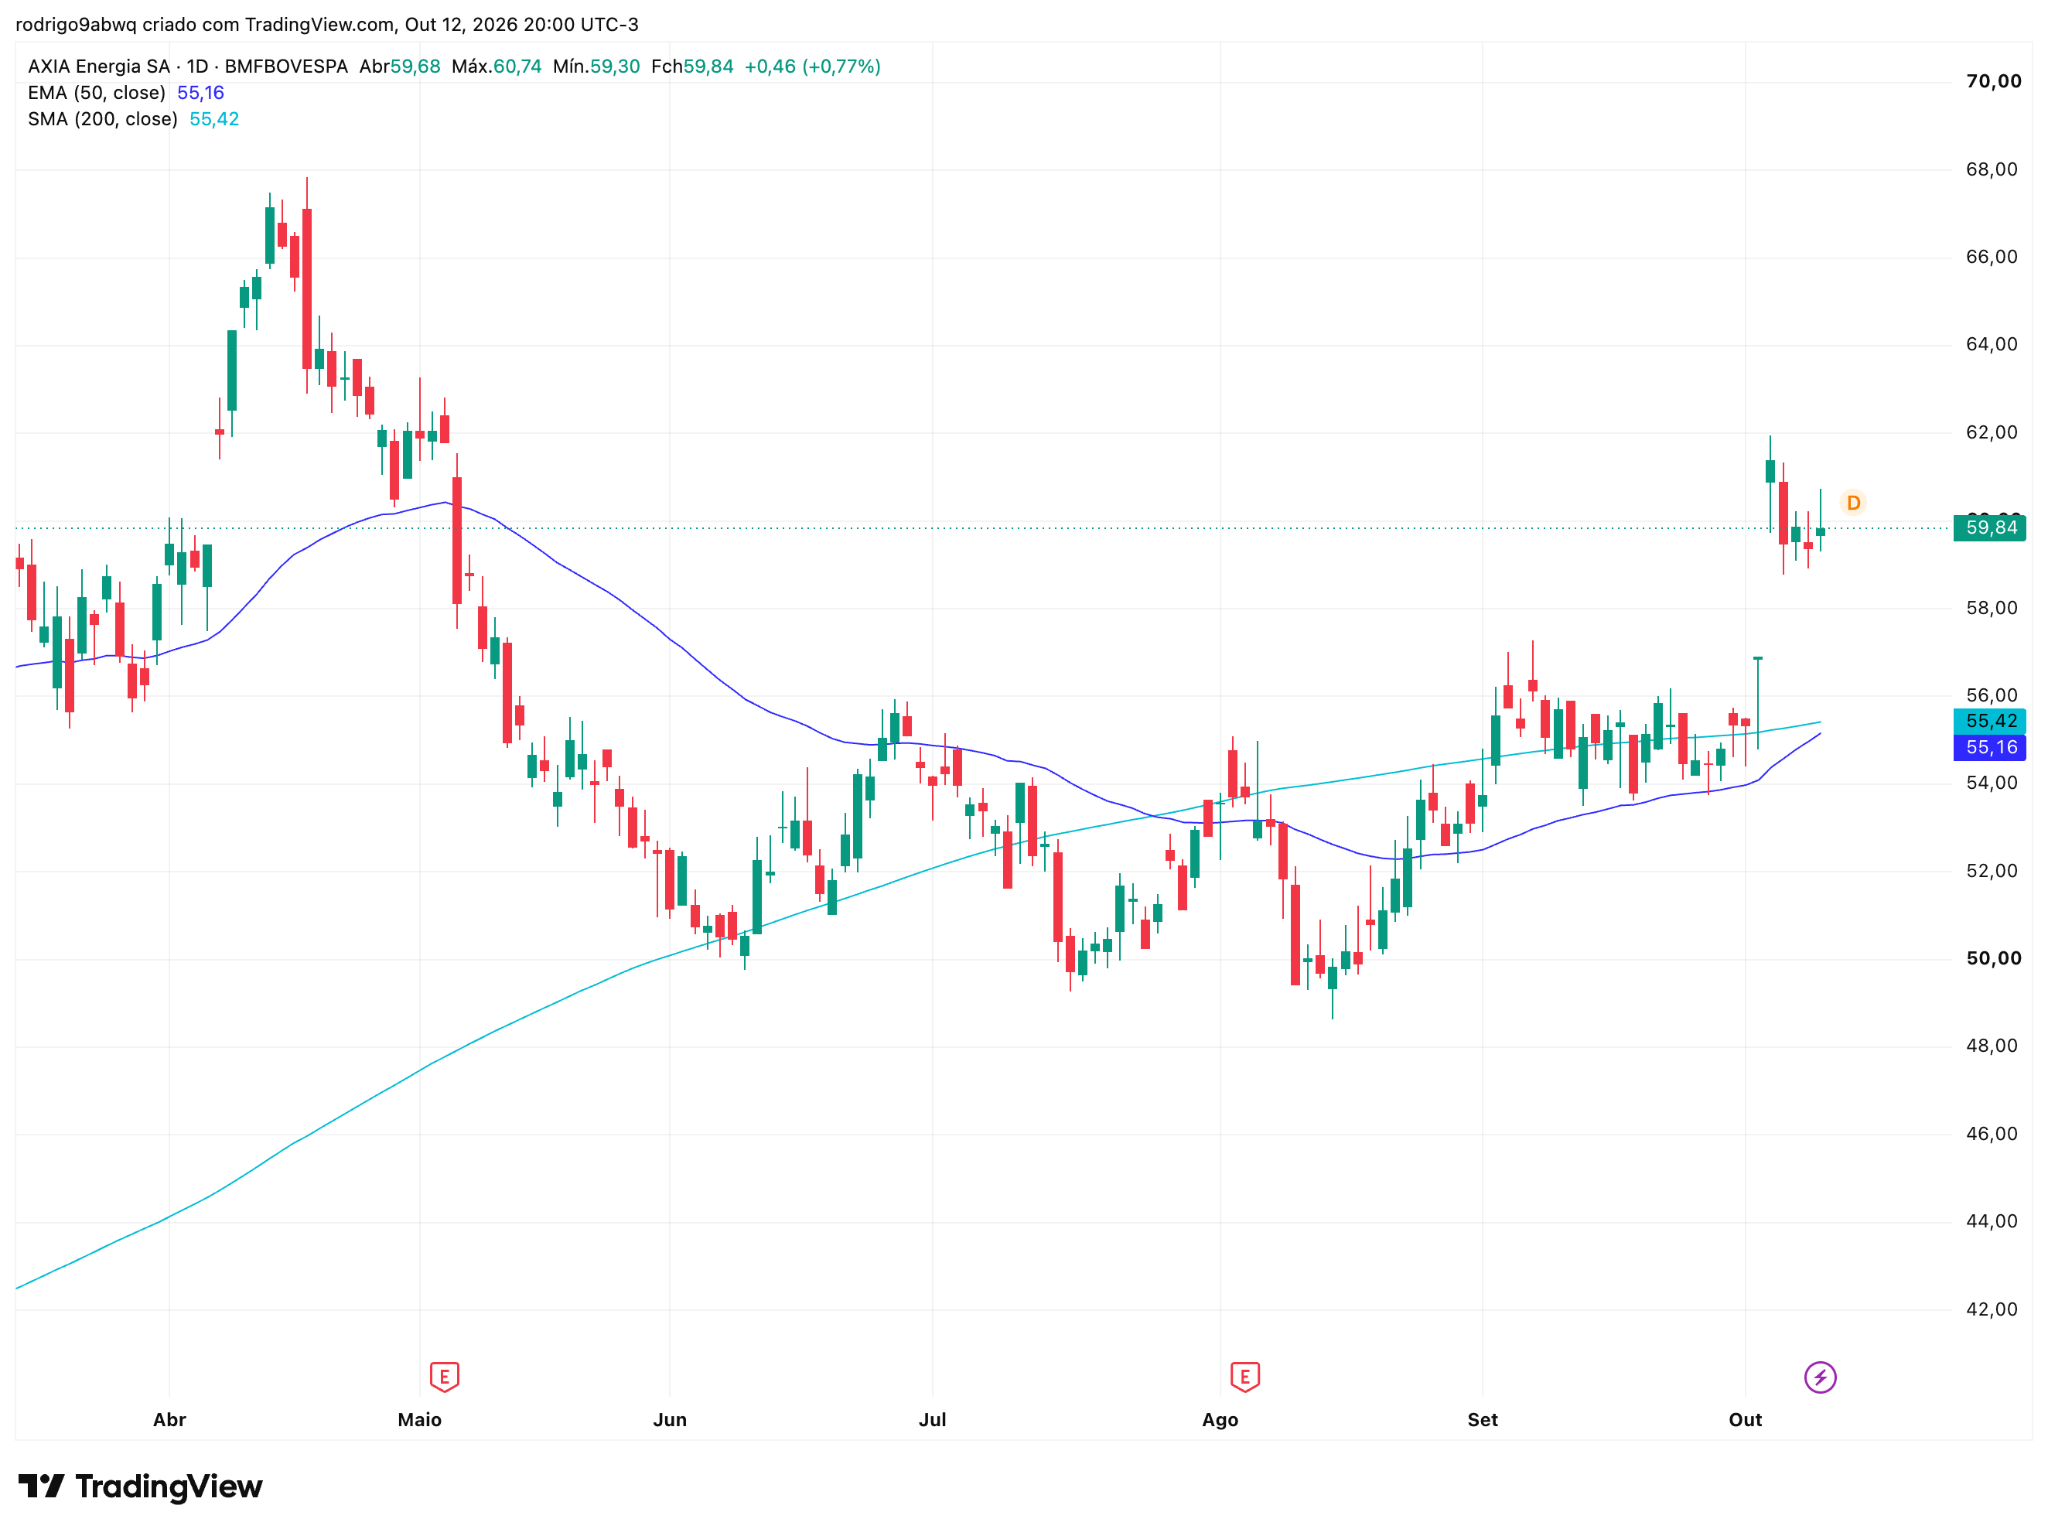The height and width of the screenshot is (1532, 2048).
Task: Click the 'Out' time axis label
Action: [1745, 1419]
